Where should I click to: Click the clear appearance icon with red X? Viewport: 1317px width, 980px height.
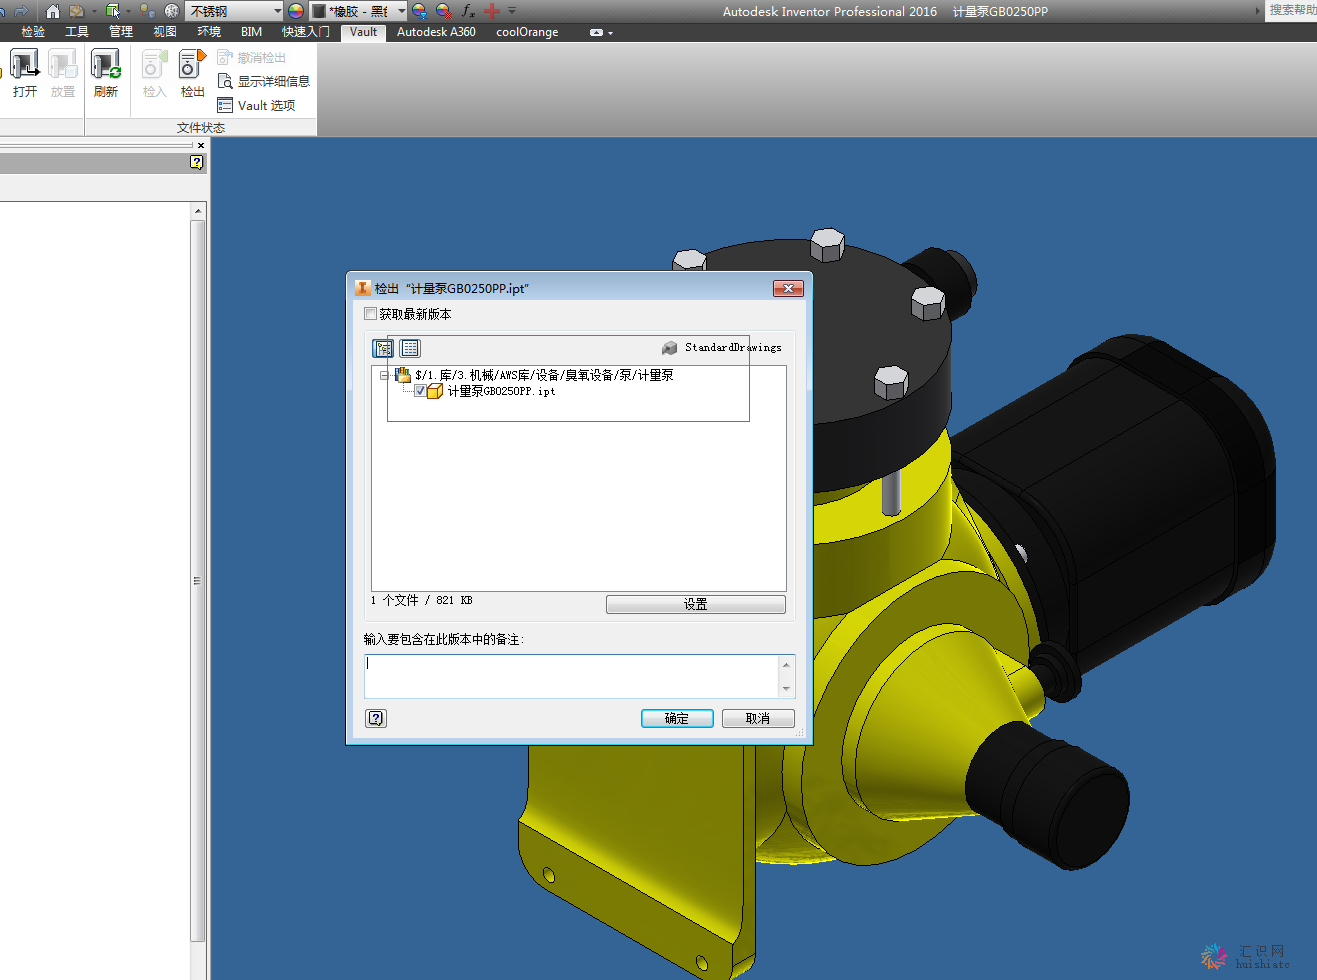(x=443, y=11)
